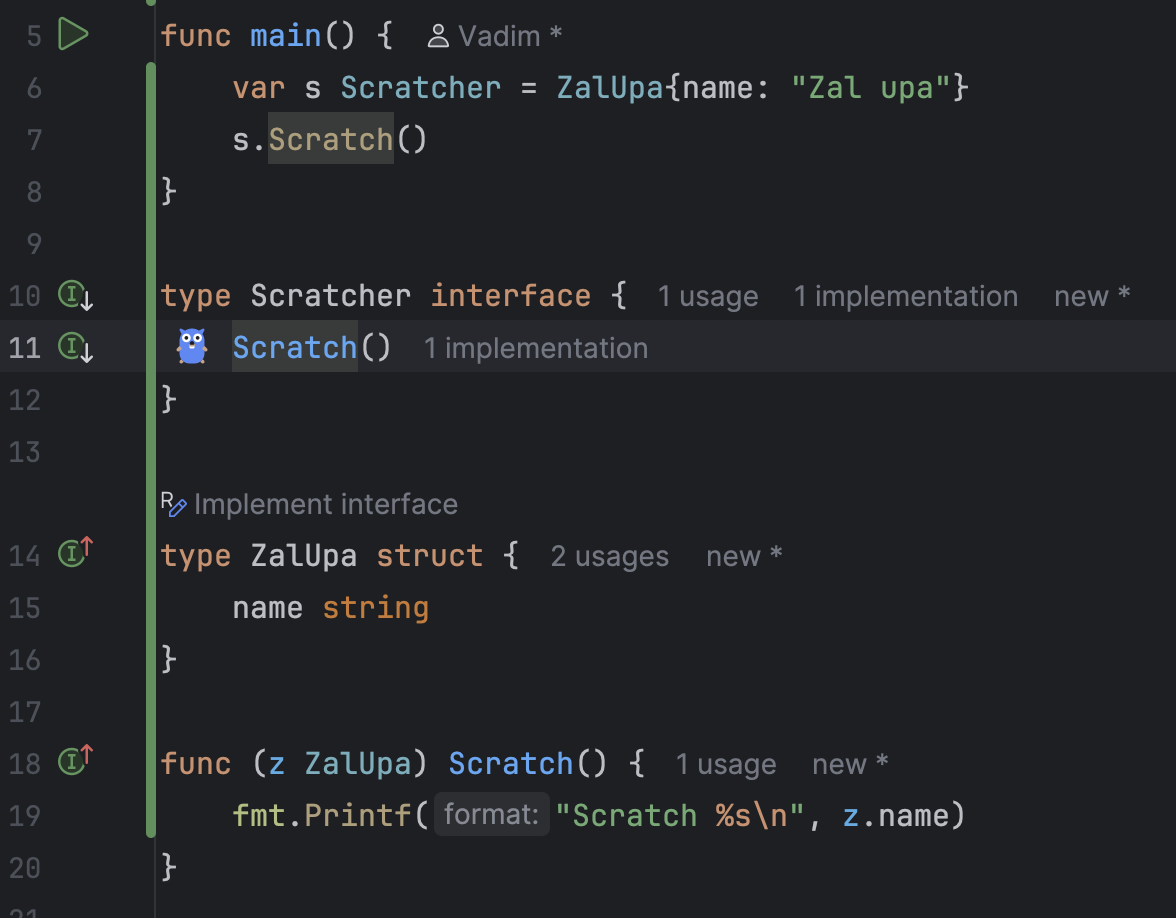
Task: Open 1 implementation hint on Scratcher line
Action: [906, 296]
